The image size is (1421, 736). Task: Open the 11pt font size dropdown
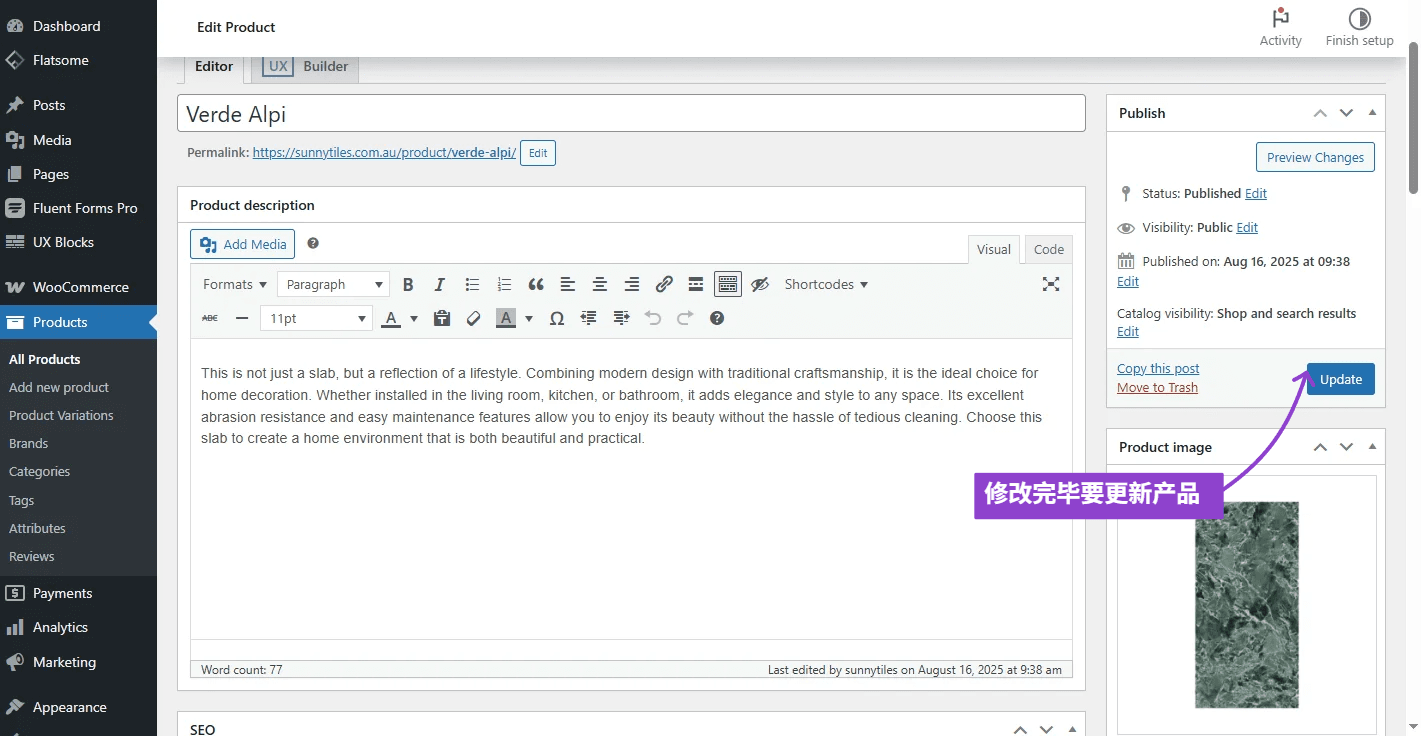[x=316, y=319]
